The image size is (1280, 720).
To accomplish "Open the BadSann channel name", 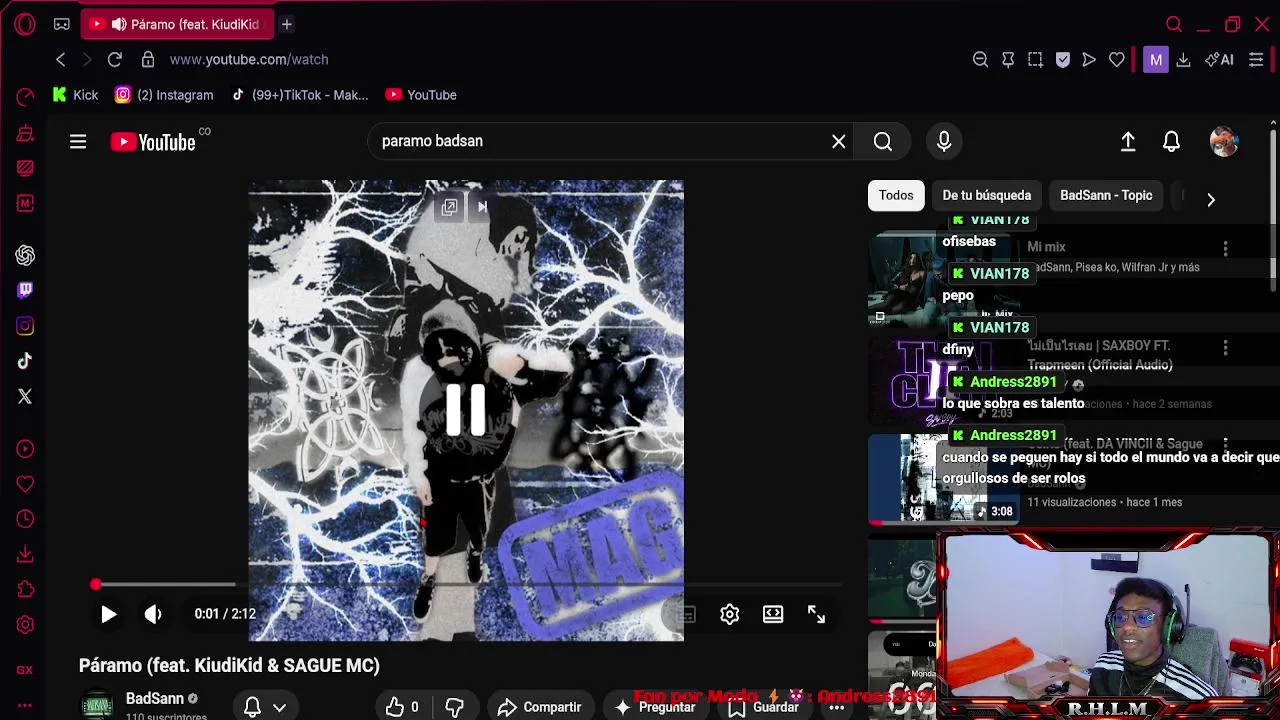I will coord(155,698).
